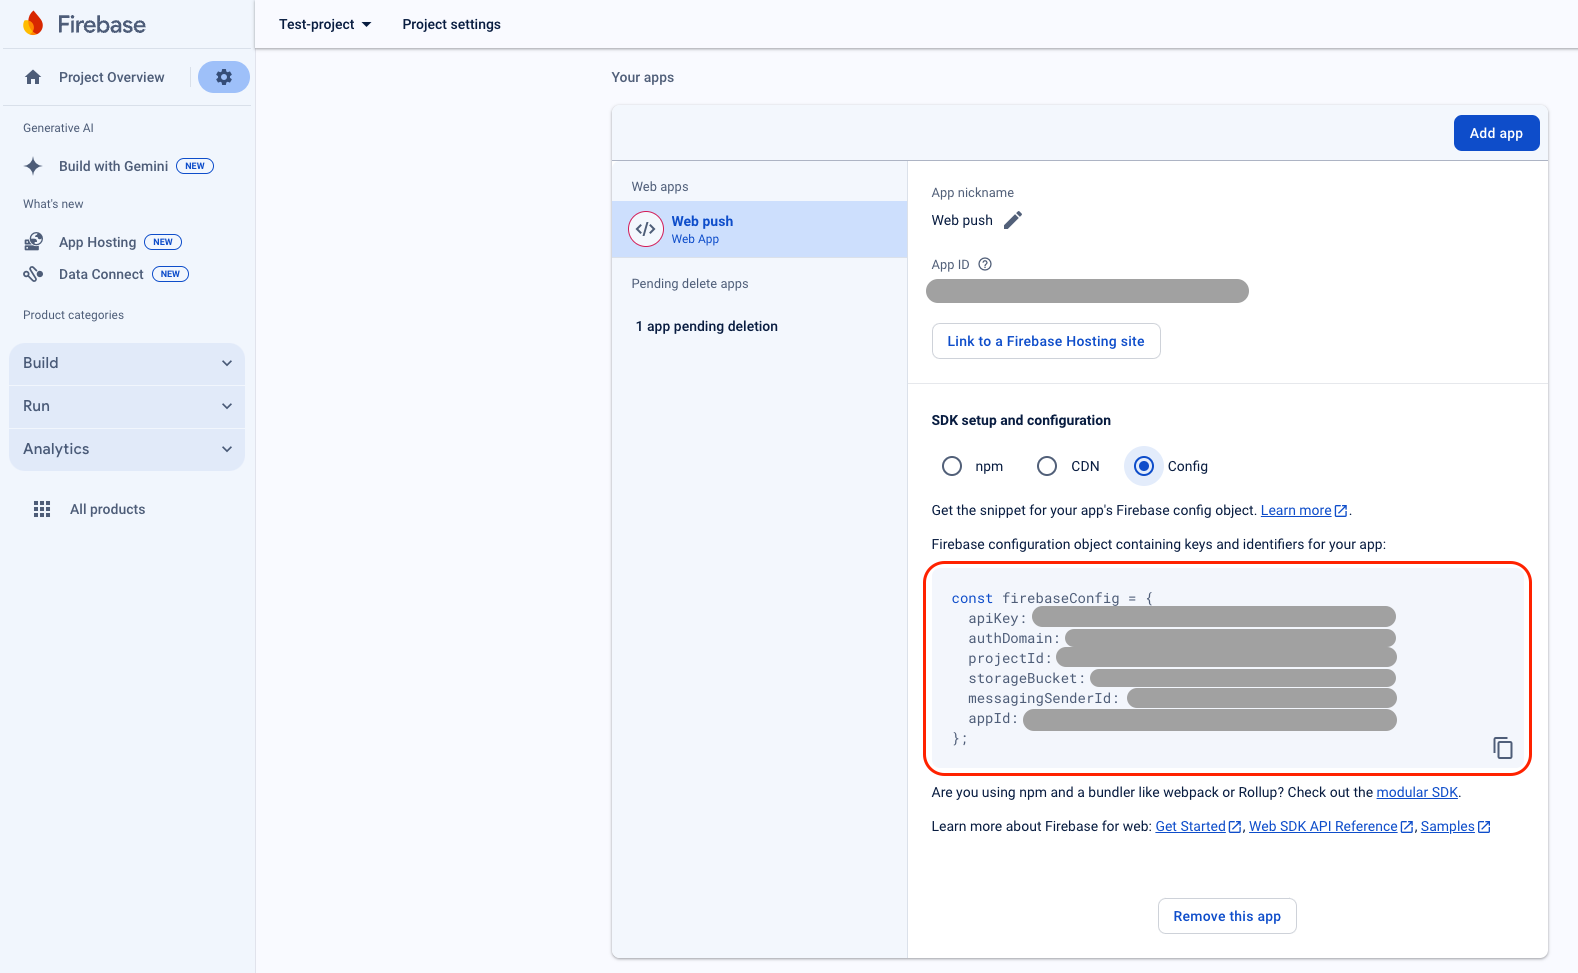The height and width of the screenshot is (973, 1578).
Task: Click the App ID help question icon
Action: click(985, 264)
